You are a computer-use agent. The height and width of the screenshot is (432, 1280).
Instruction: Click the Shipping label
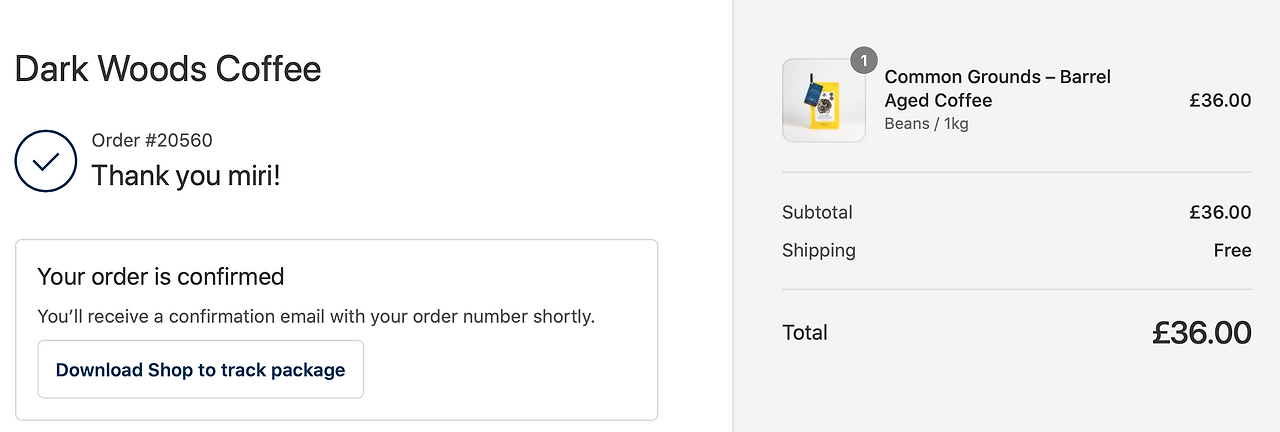[818, 250]
